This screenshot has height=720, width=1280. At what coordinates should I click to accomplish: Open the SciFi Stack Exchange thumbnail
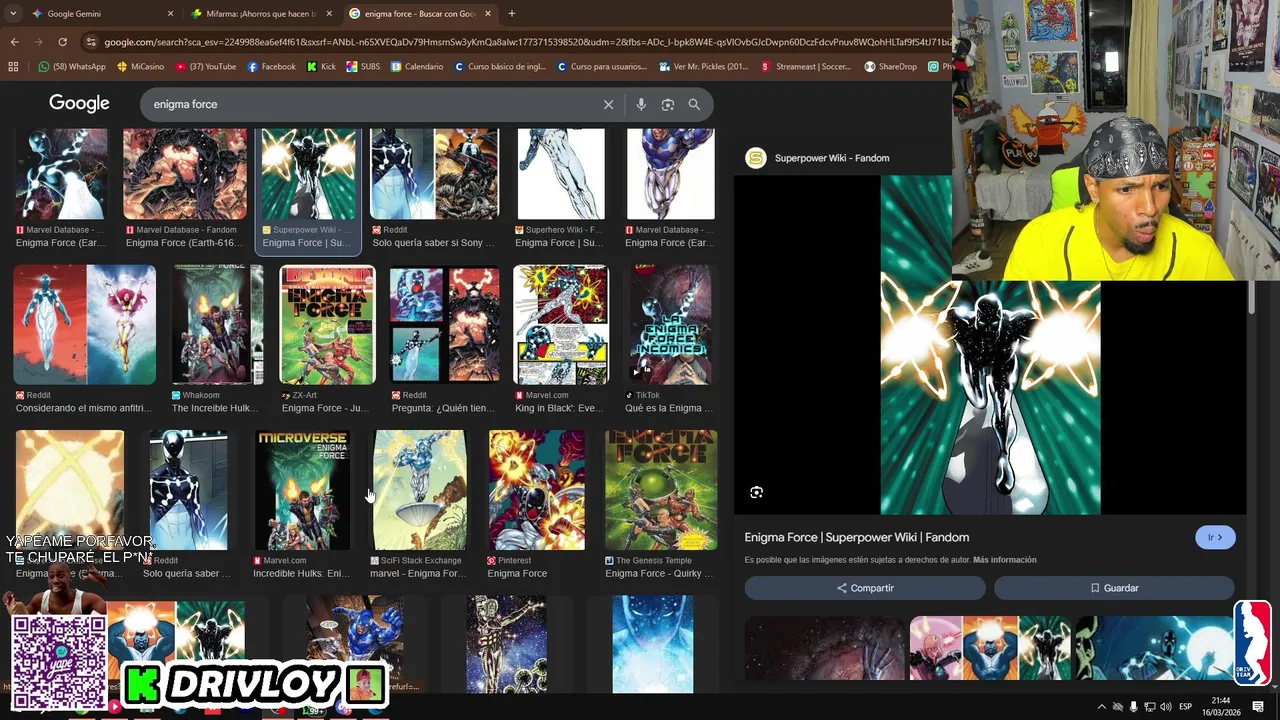pos(419,490)
